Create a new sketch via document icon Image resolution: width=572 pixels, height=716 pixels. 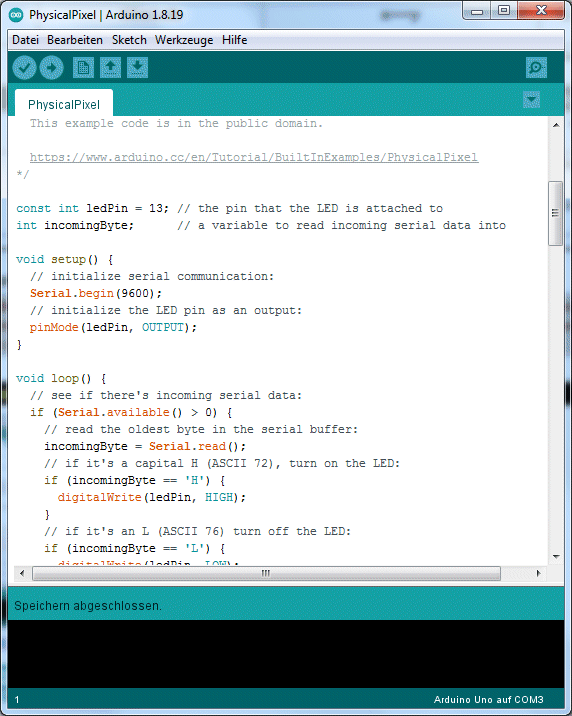[x=83, y=68]
